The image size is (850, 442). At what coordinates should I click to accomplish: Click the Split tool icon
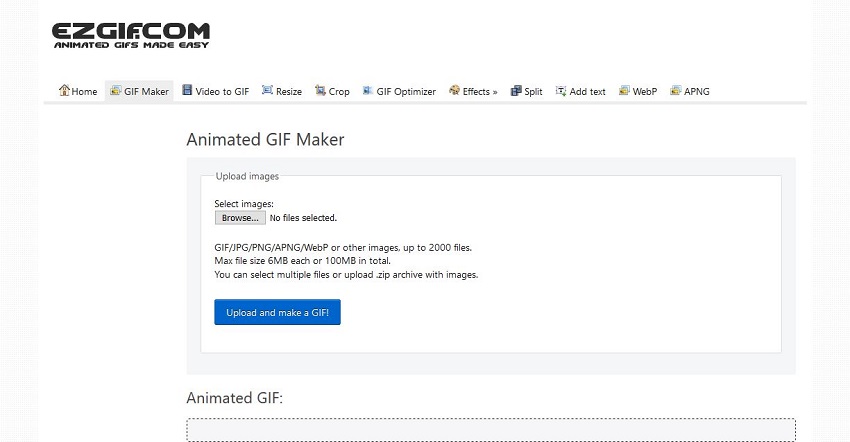pos(516,91)
